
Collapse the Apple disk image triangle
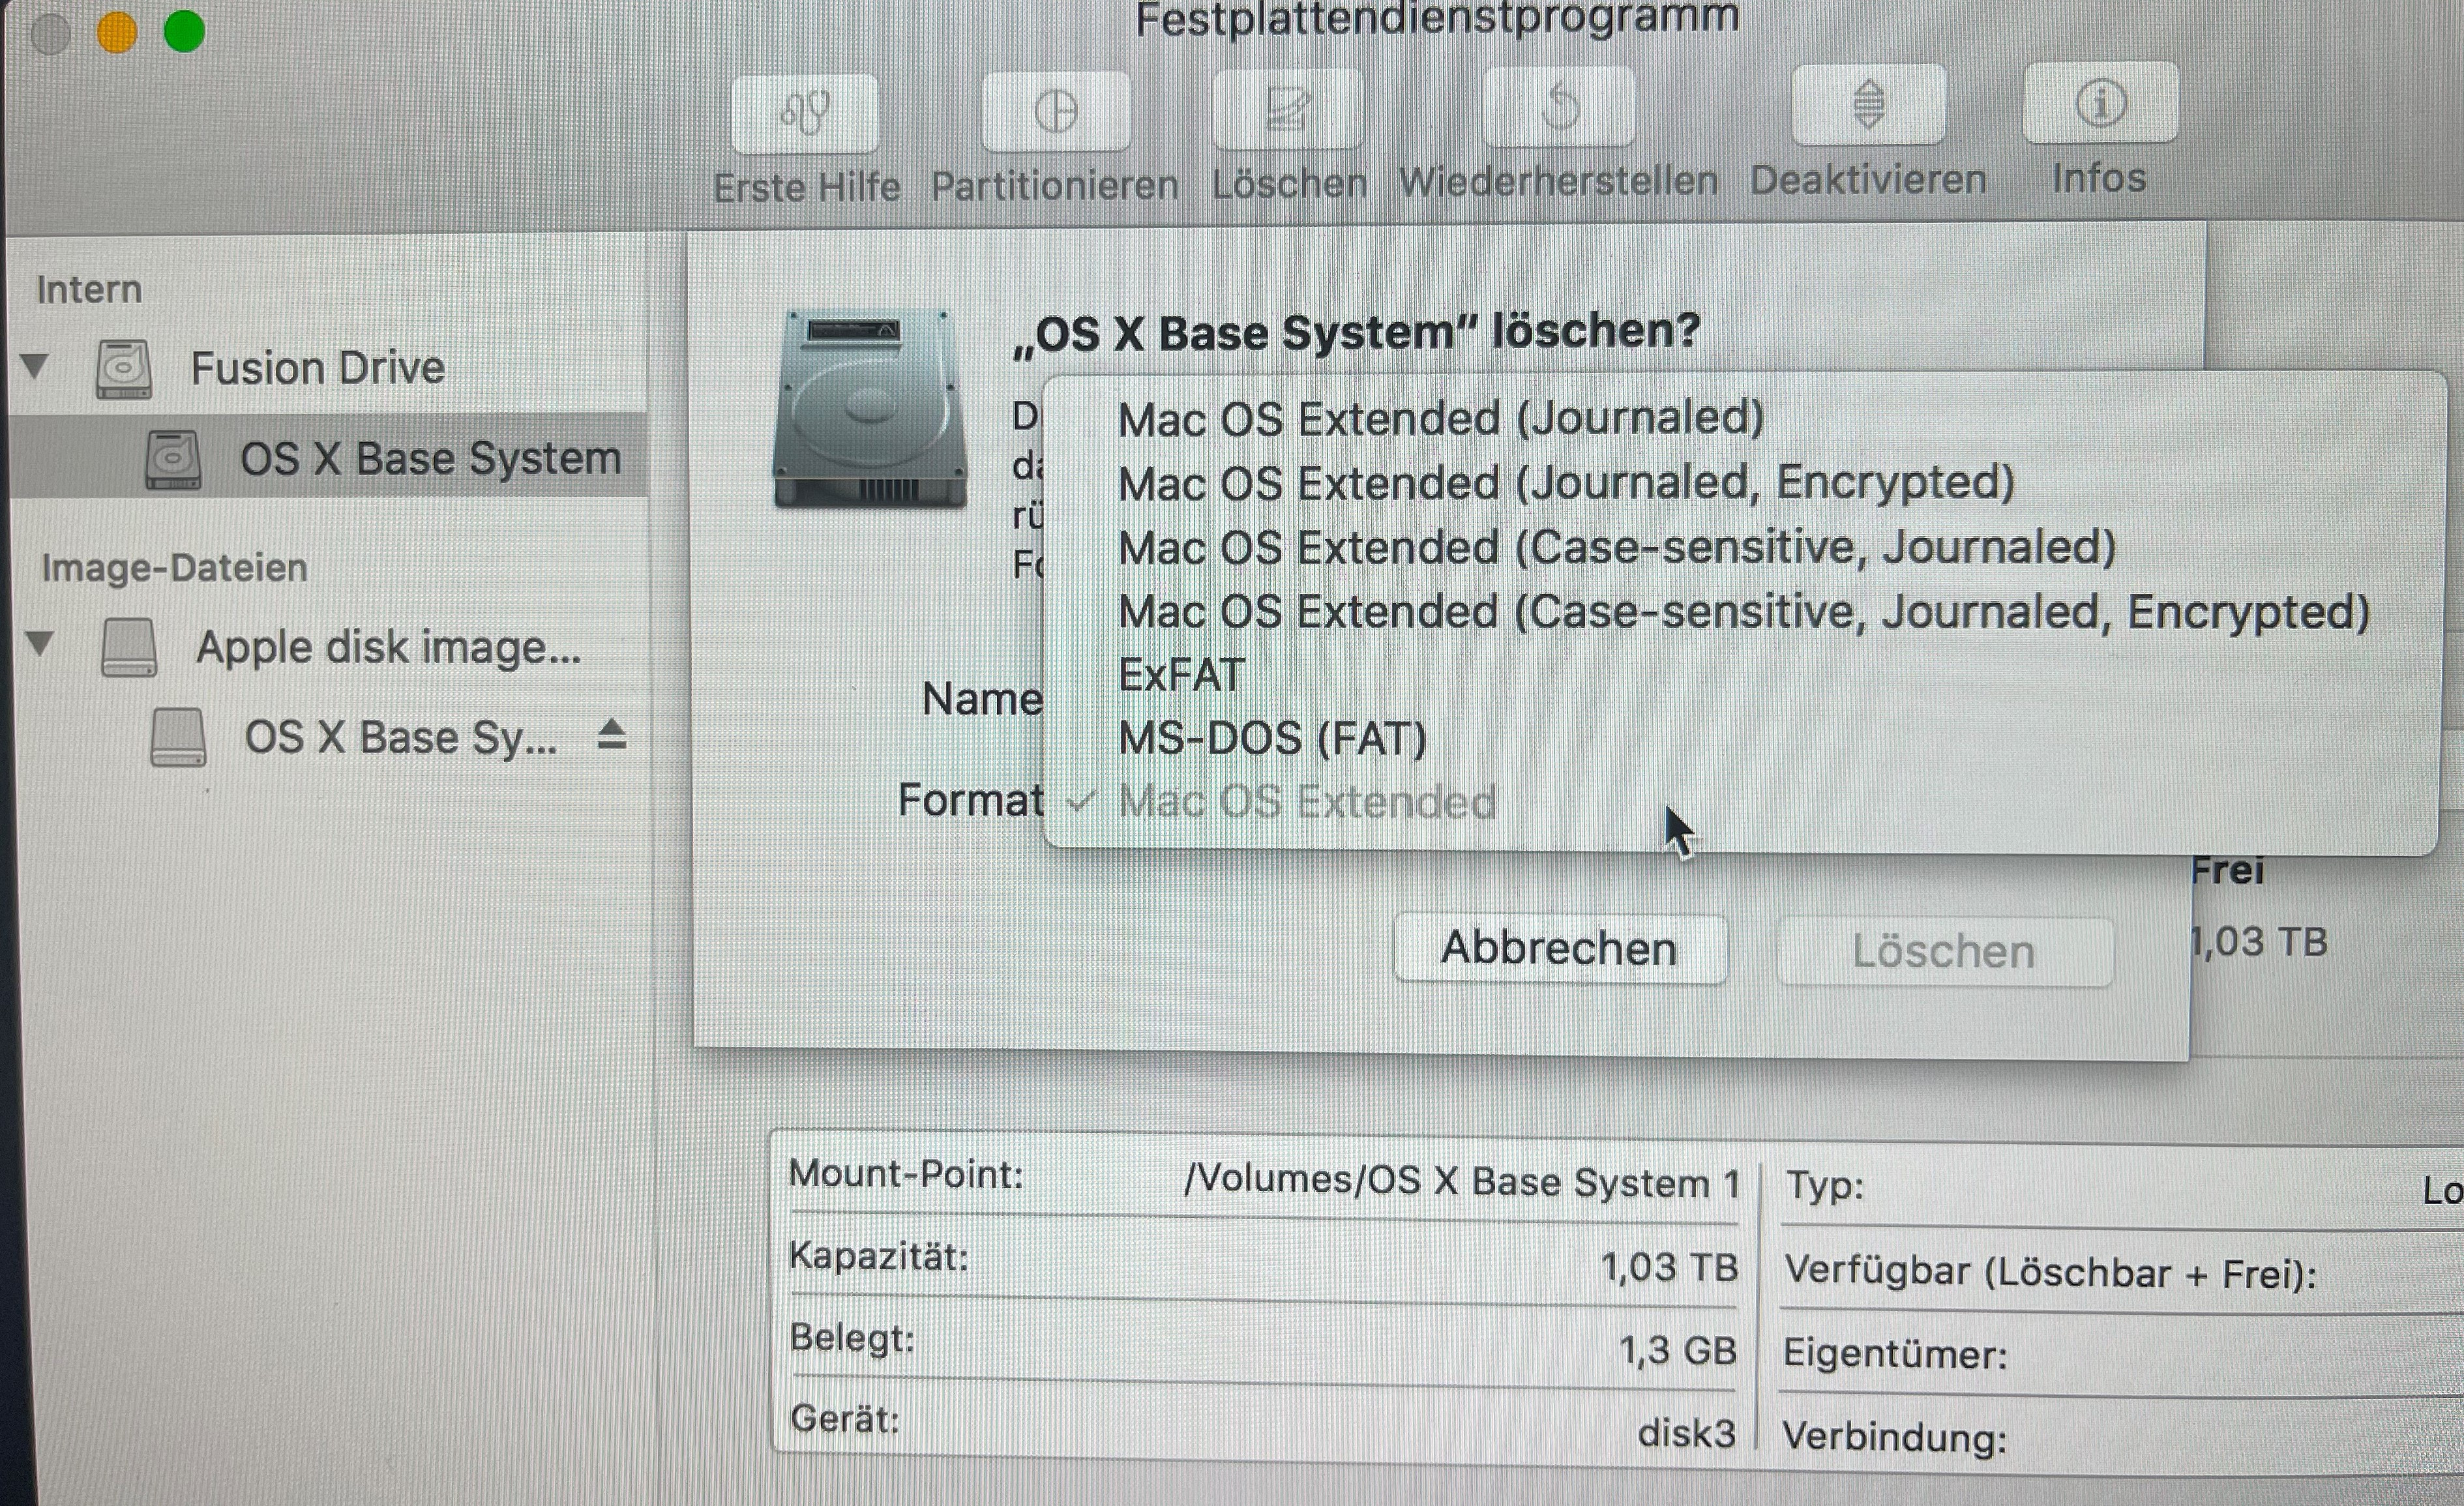40,643
